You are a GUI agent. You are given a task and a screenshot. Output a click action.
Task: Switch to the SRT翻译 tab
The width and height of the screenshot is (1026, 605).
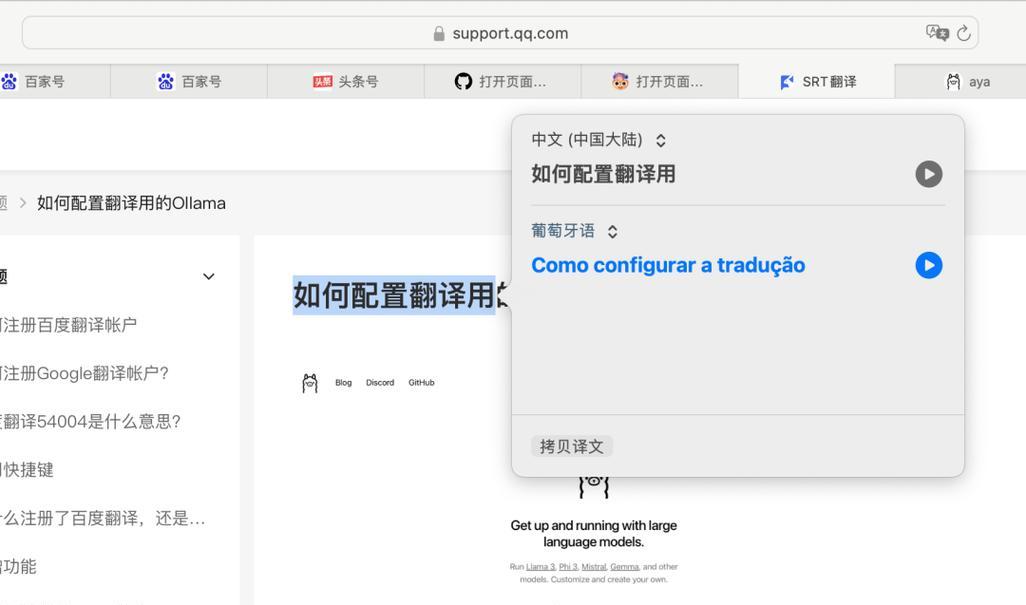click(817, 82)
